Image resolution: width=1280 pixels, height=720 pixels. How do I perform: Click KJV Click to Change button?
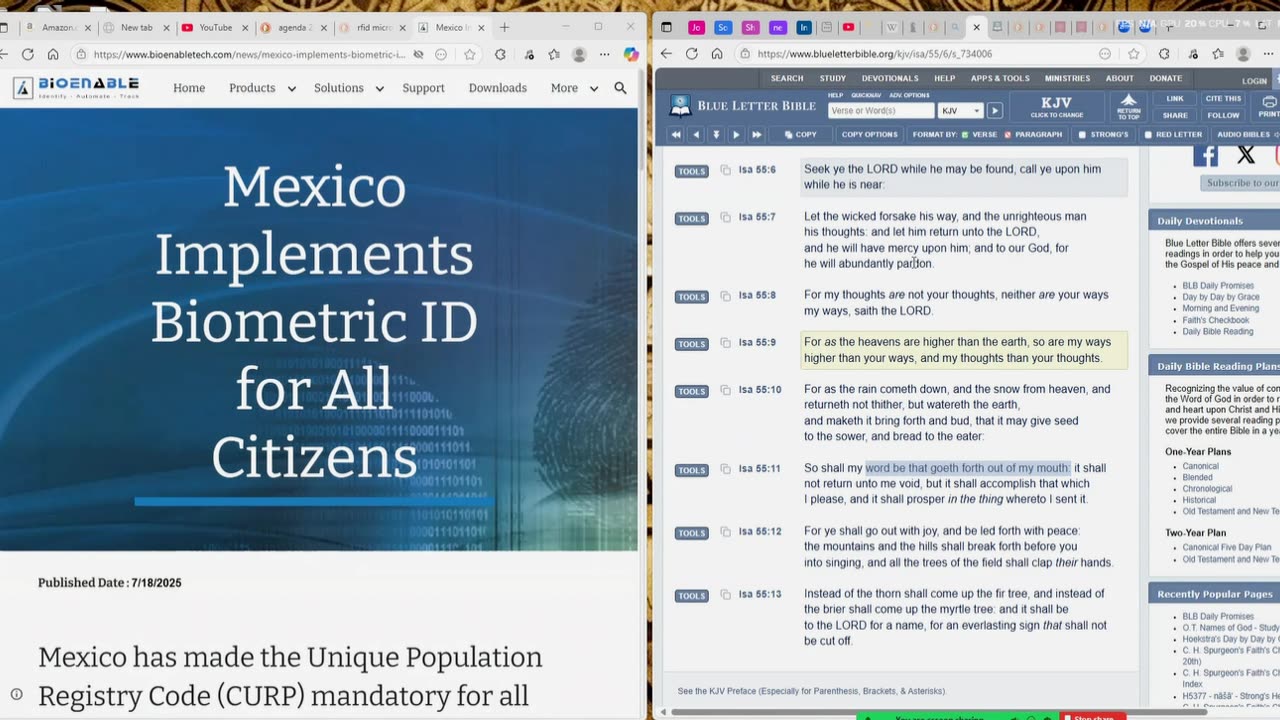pyautogui.click(x=1056, y=106)
